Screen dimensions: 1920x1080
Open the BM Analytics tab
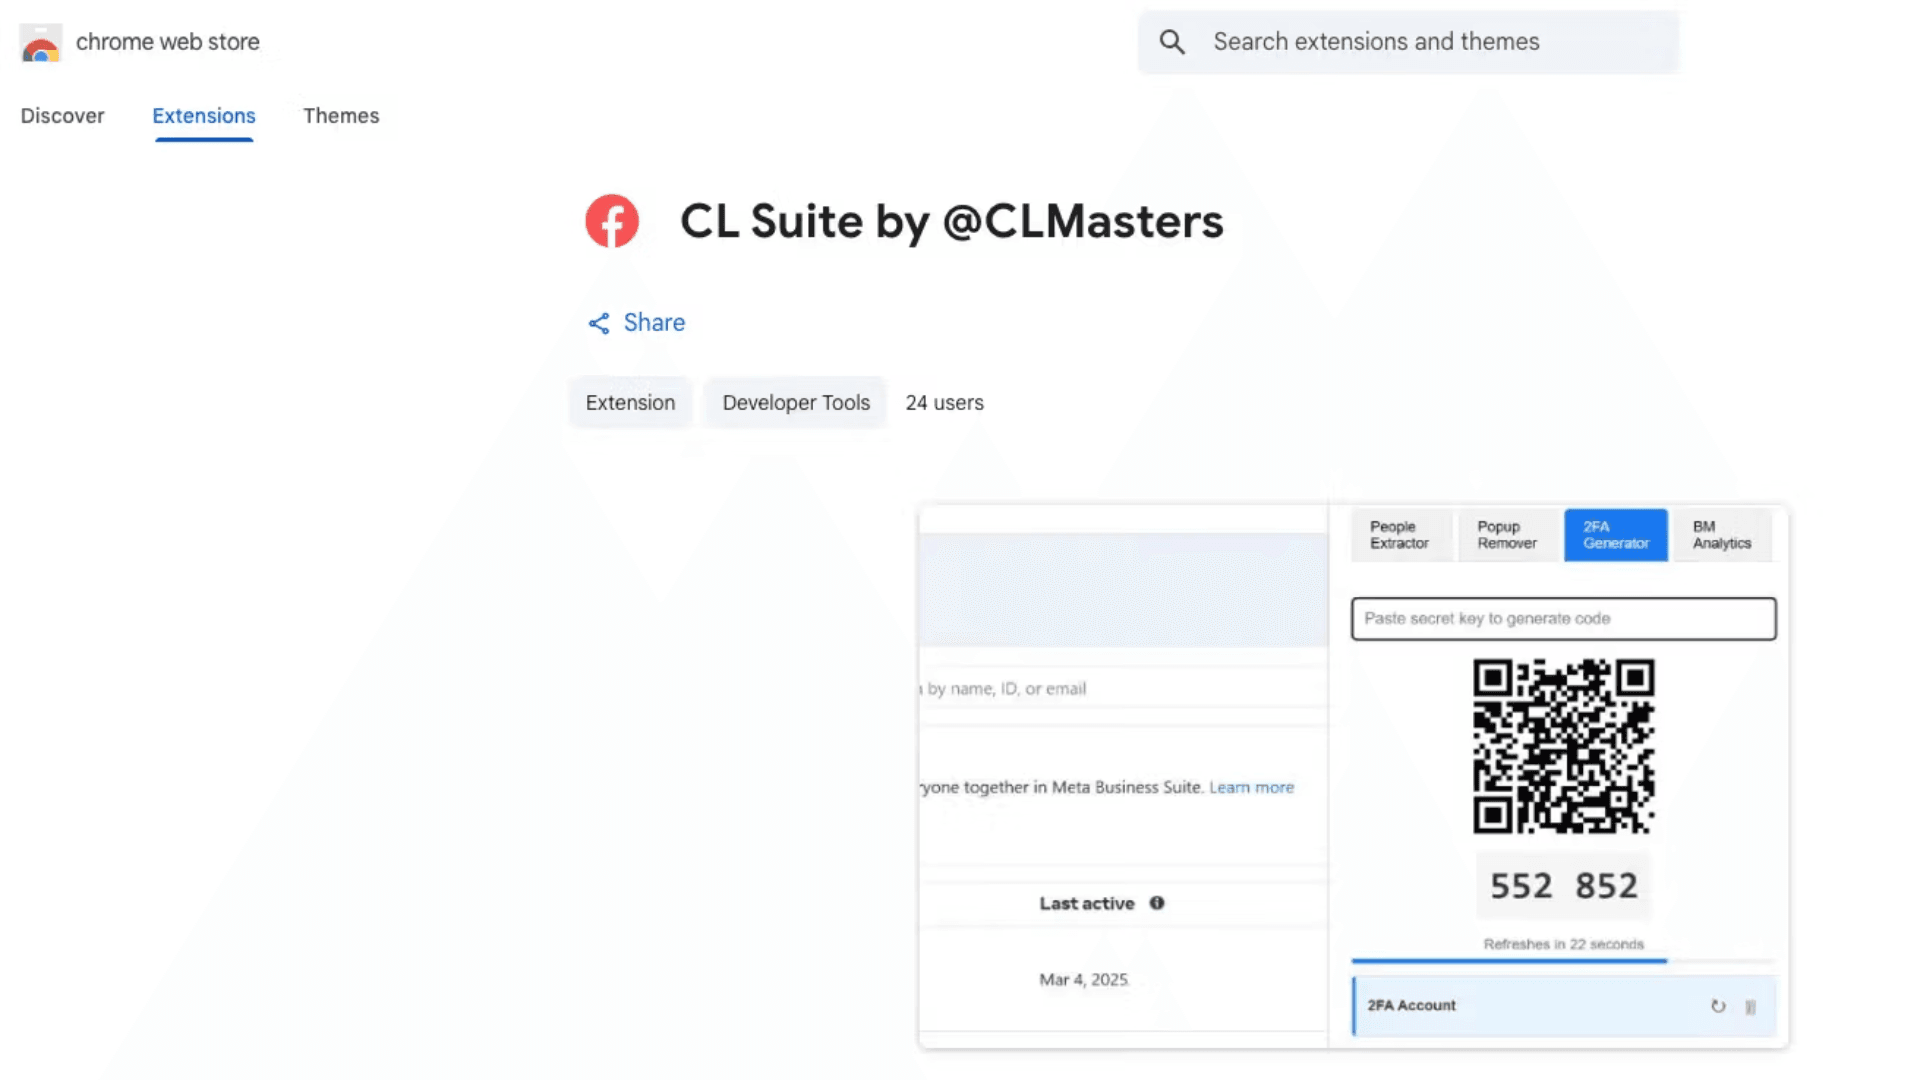pos(1721,535)
